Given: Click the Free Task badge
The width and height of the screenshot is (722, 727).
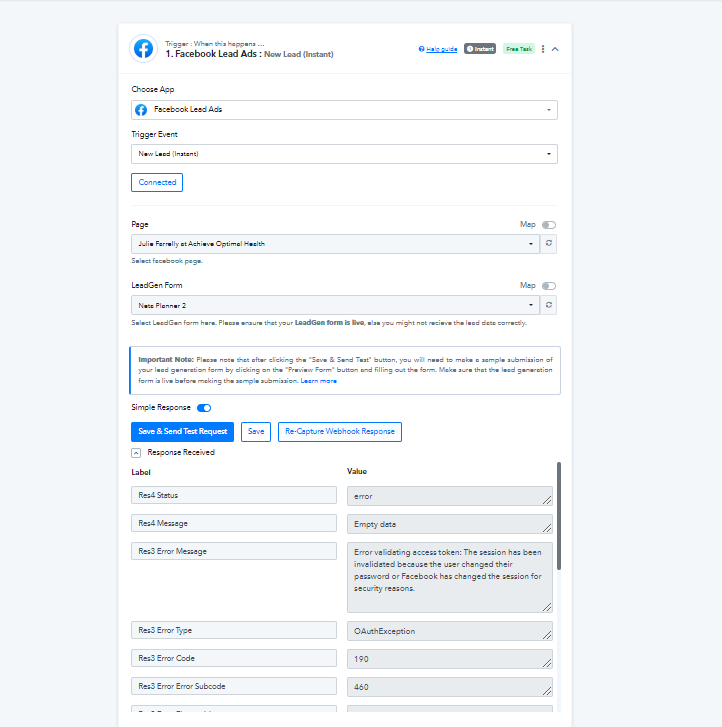Looking at the screenshot, I should pyautogui.click(x=518, y=49).
